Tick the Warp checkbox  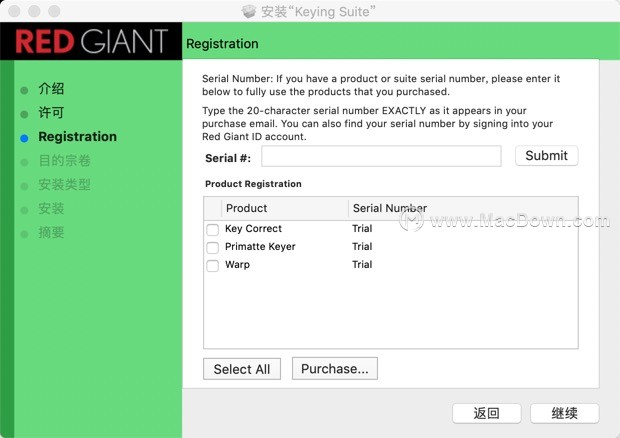(212, 266)
